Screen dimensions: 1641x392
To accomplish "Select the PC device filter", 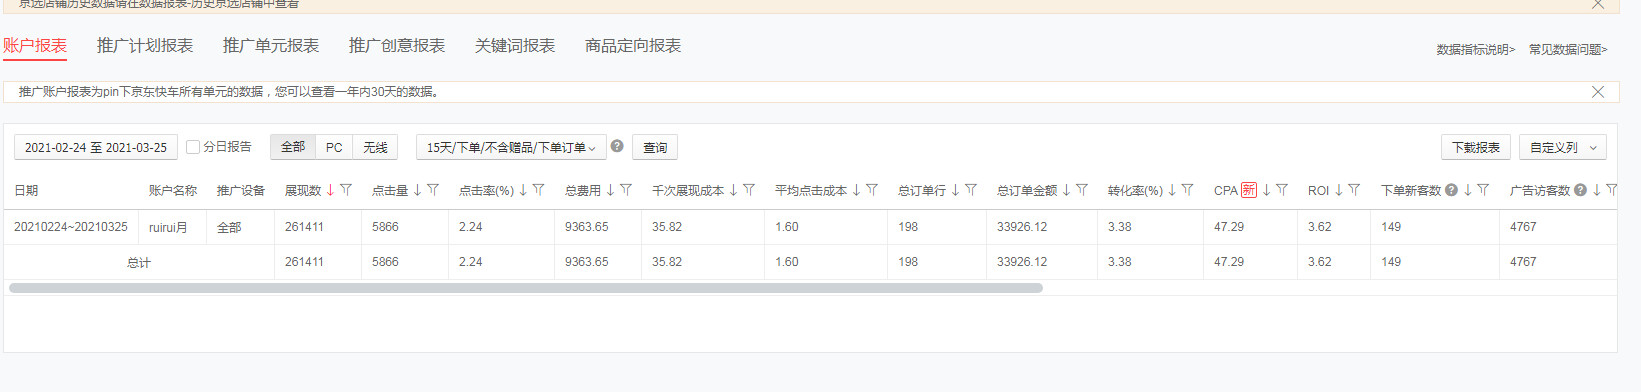I will click(334, 147).
